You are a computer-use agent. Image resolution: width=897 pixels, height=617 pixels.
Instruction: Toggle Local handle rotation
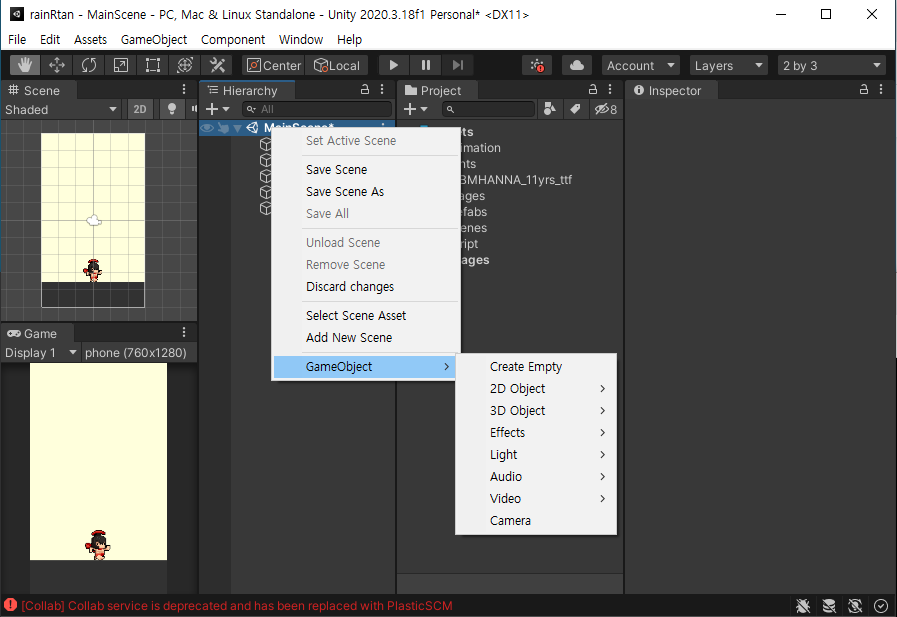pyautogui.click(x=337, y=65)
